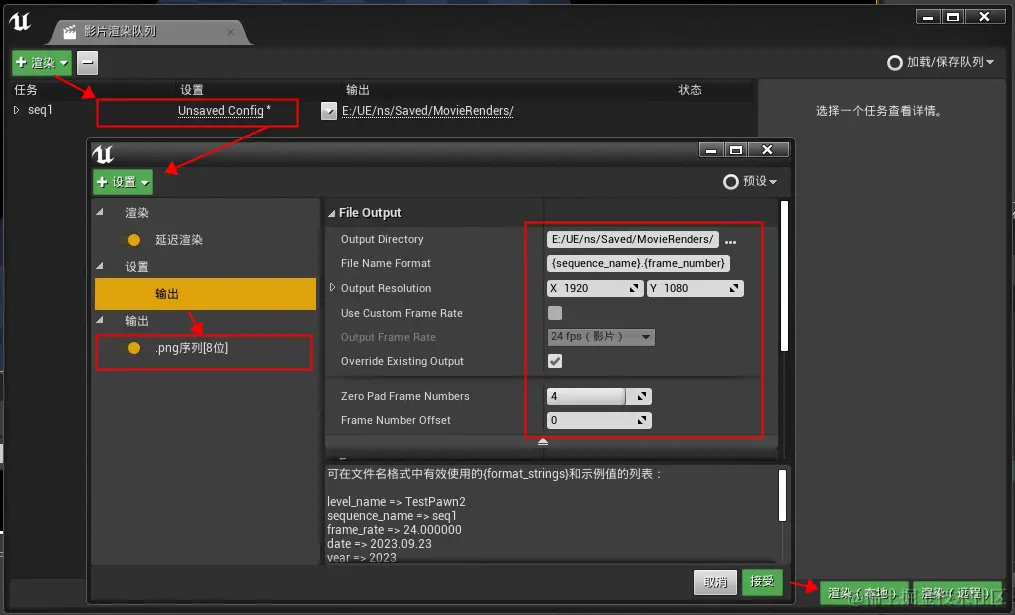Click the frame_rate => 24.000000 line
1015x615 pixels.
click(x=394, y=530)
